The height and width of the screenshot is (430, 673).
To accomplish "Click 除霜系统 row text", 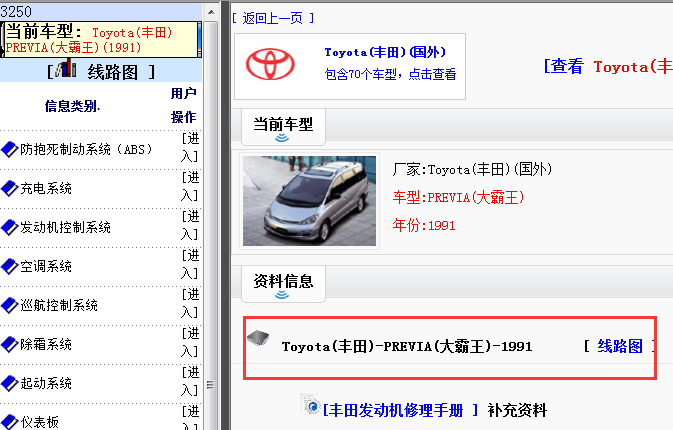I will click(x=46, y=344).
